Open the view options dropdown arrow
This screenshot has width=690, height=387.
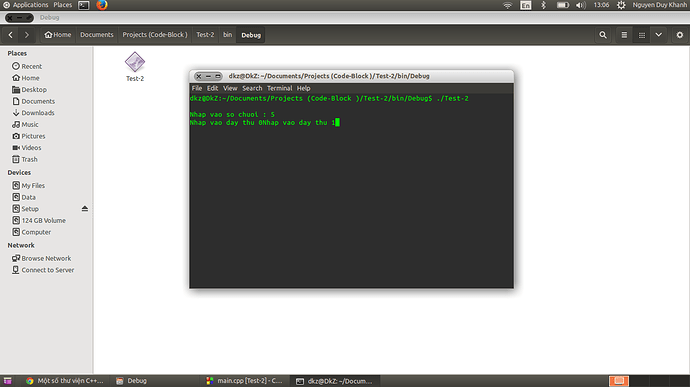[x=658, y=35]
